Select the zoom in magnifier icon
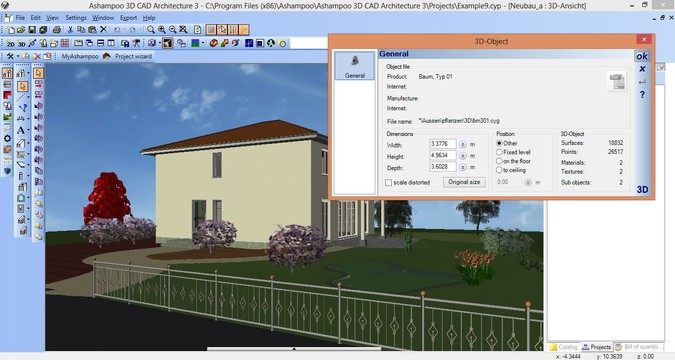The width and height of the screenshot is (675, 360). tap(162, 30)
